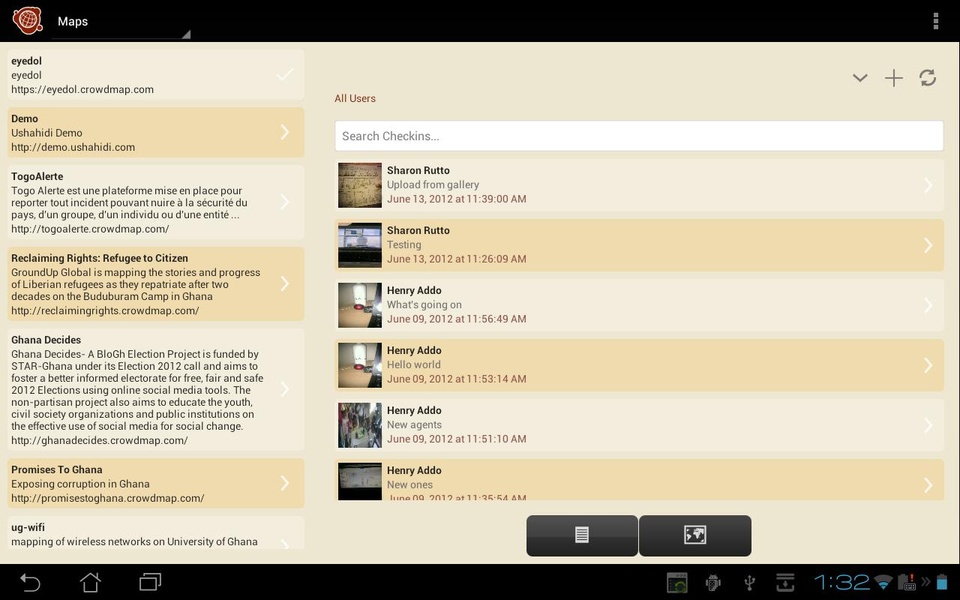Select Upload from gallery message text
Viewport: 960px width, 600px height.
coord(433,185)
